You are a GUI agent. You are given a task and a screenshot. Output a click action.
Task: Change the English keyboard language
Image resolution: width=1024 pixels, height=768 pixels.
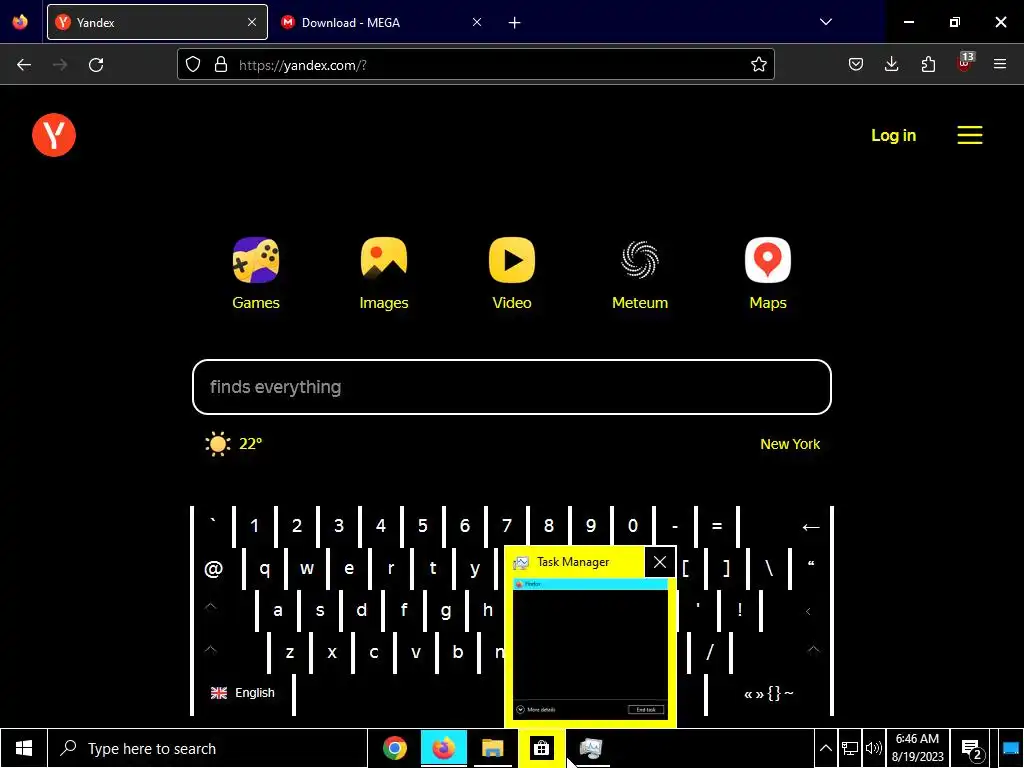tap(243, 693)
